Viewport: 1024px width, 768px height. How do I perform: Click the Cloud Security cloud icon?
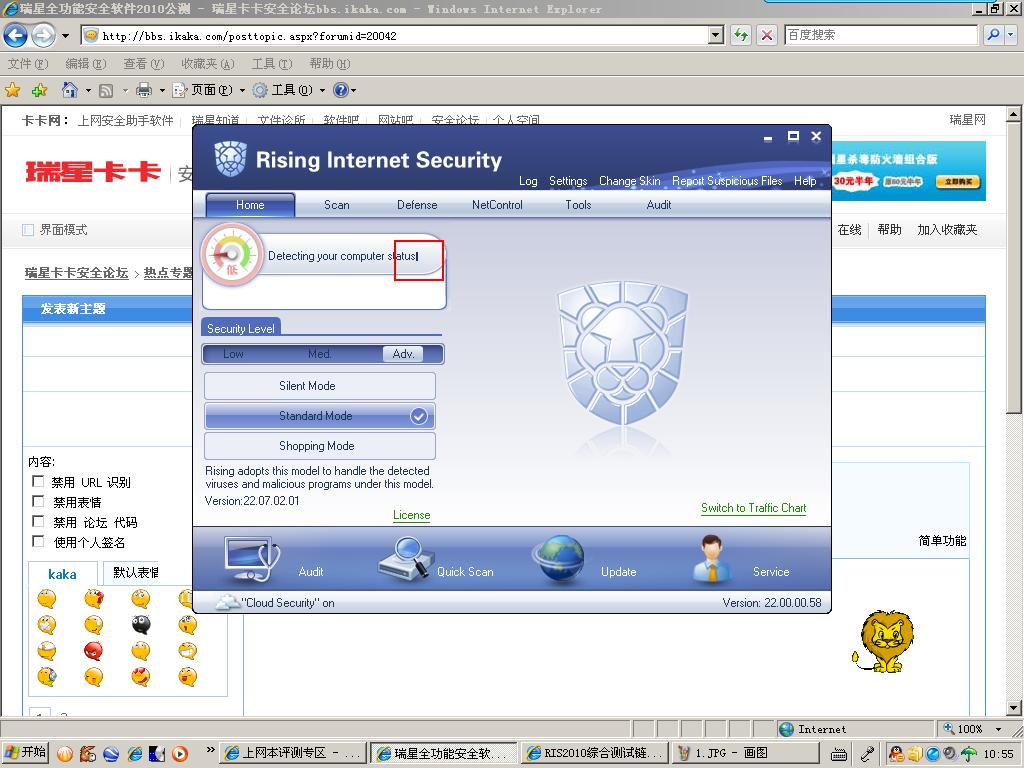(227, 602)
